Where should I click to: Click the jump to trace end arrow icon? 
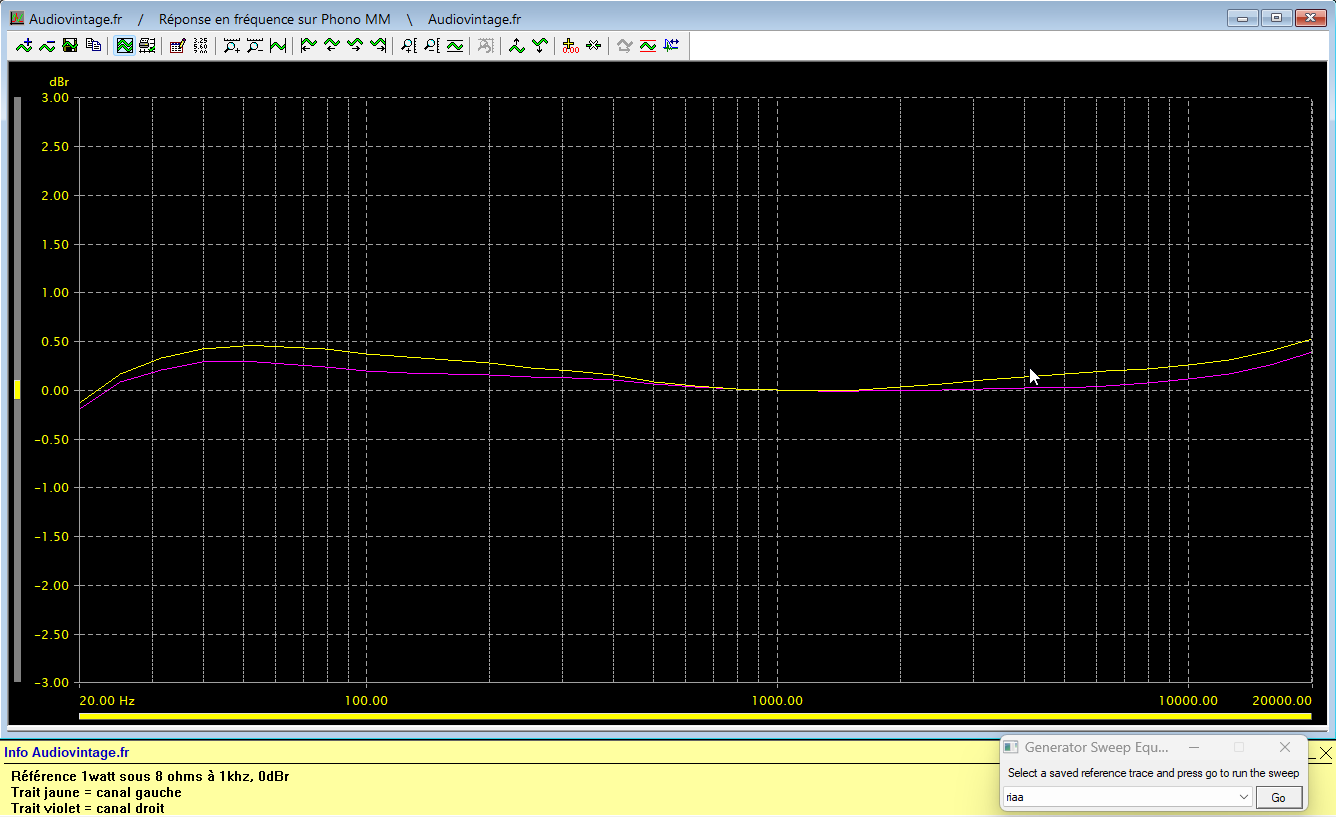pos(377,45)
